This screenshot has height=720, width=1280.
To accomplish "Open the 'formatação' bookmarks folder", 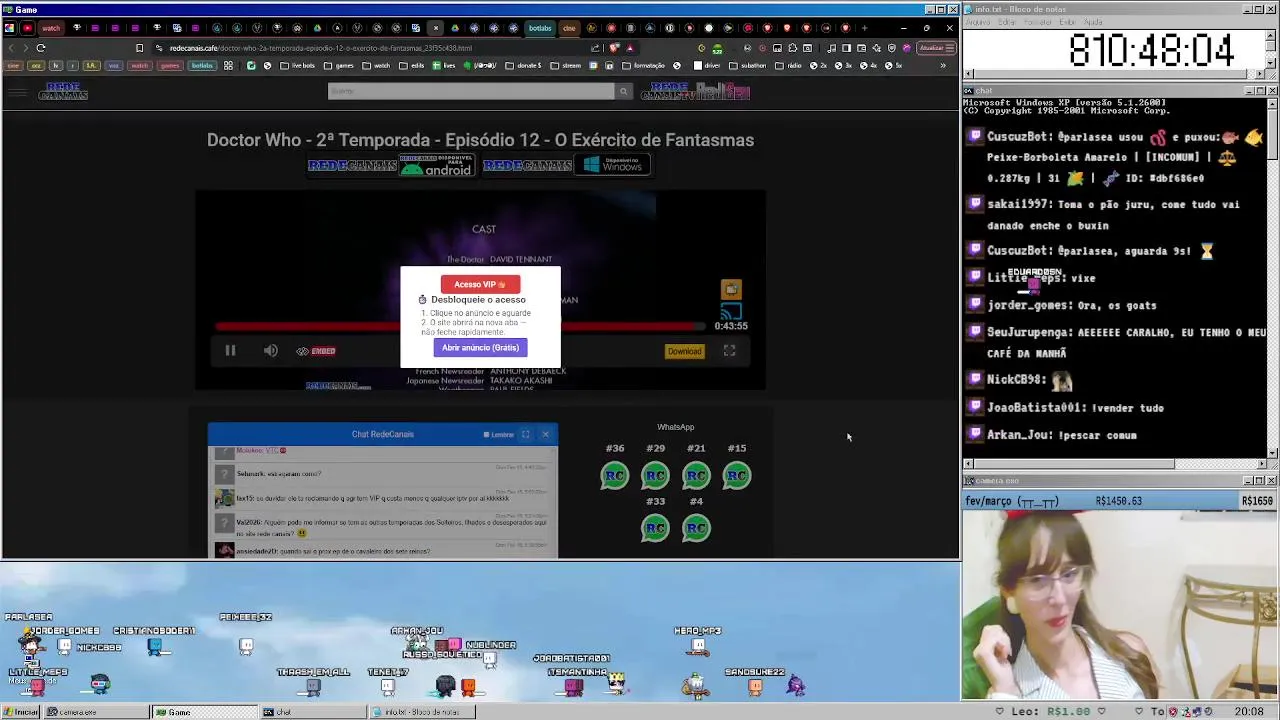I will pyautogui.click(x=643, y=66).
